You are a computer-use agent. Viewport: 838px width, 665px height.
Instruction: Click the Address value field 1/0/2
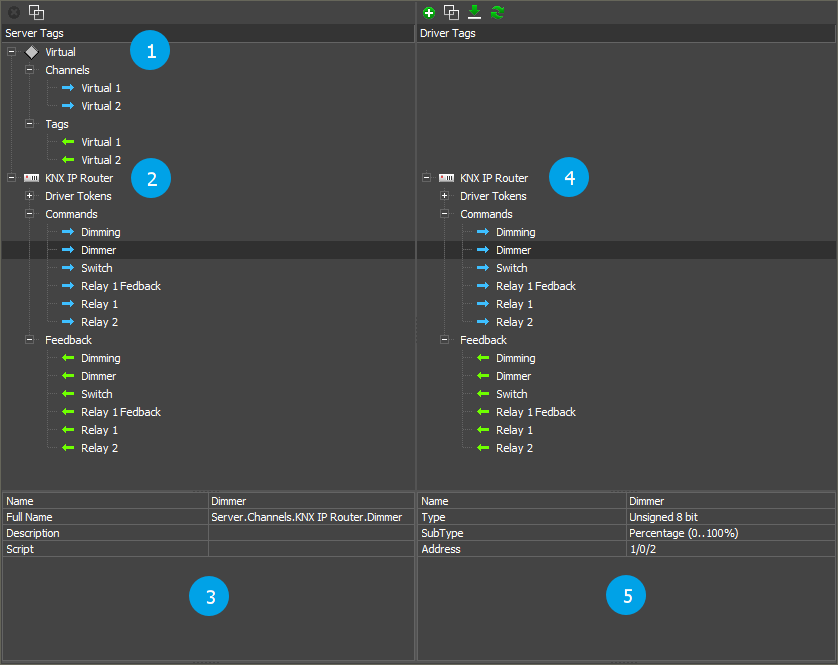point(730,549)
